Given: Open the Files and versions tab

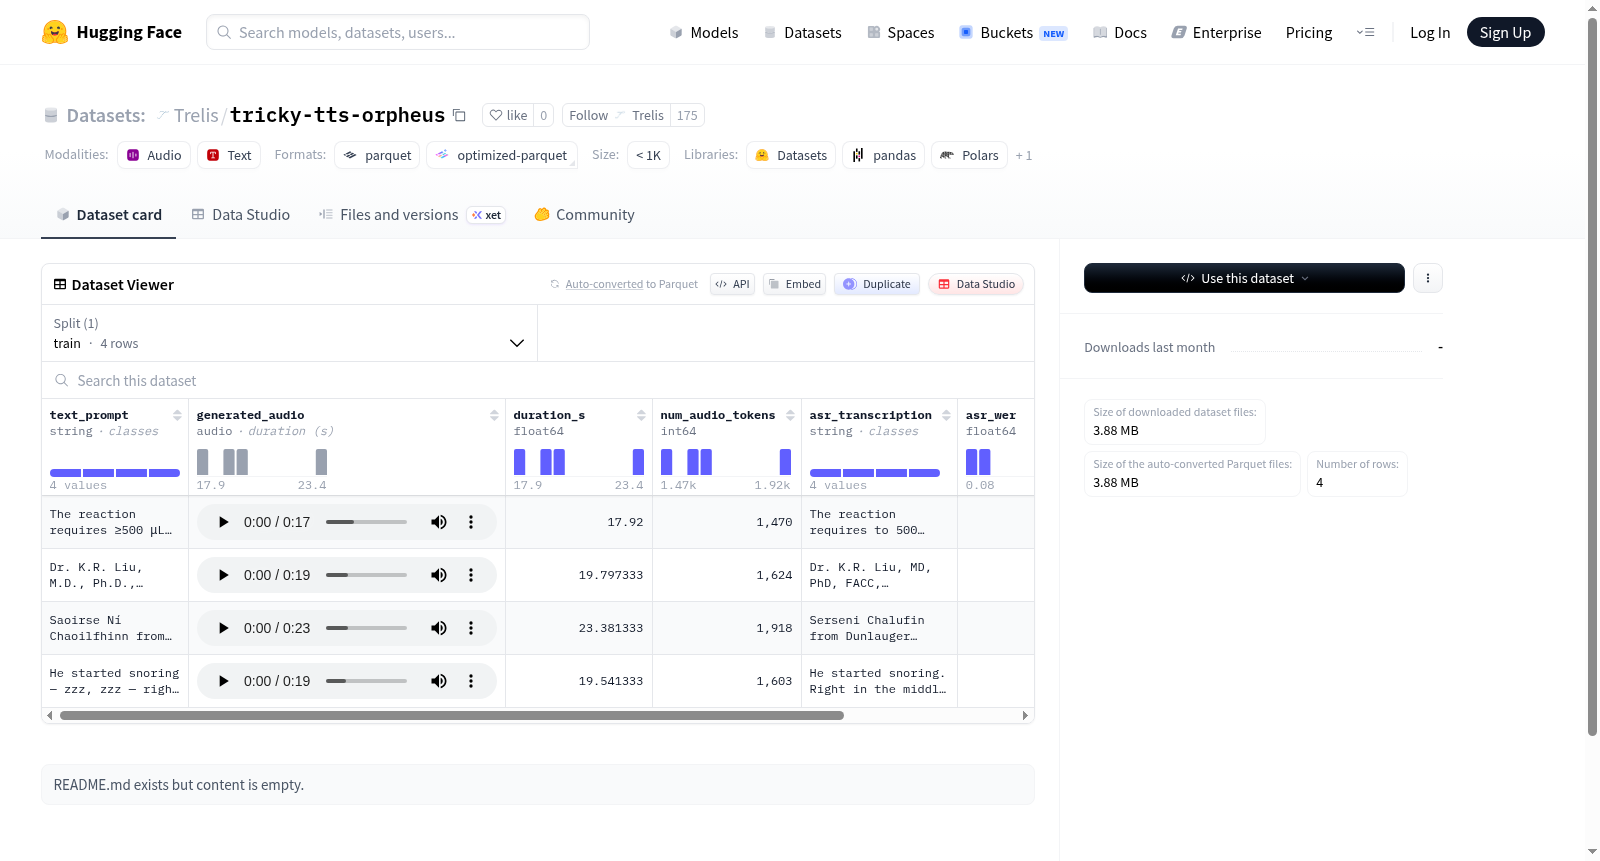Looking at the screenshot, I should pos(411,215).
